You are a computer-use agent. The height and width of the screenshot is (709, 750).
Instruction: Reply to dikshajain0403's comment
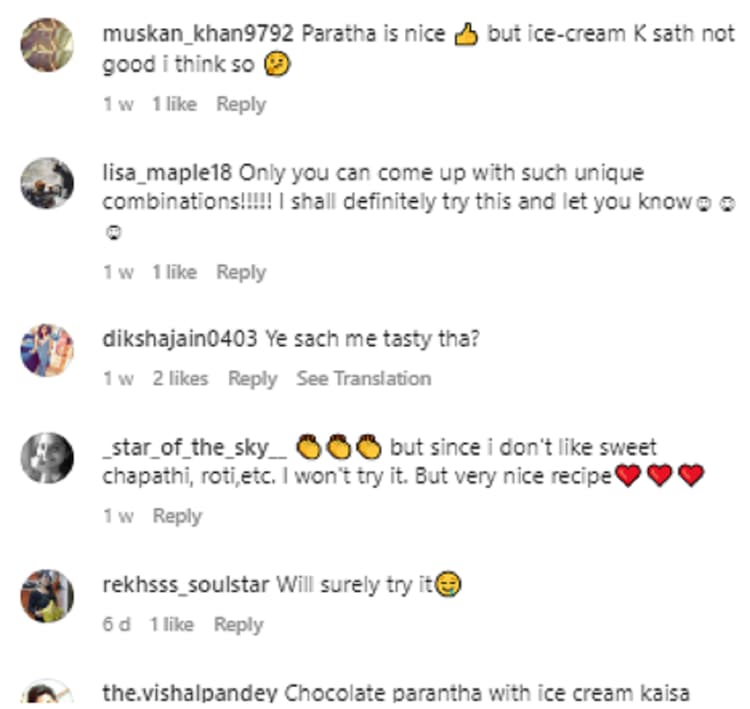coord(252,378)
